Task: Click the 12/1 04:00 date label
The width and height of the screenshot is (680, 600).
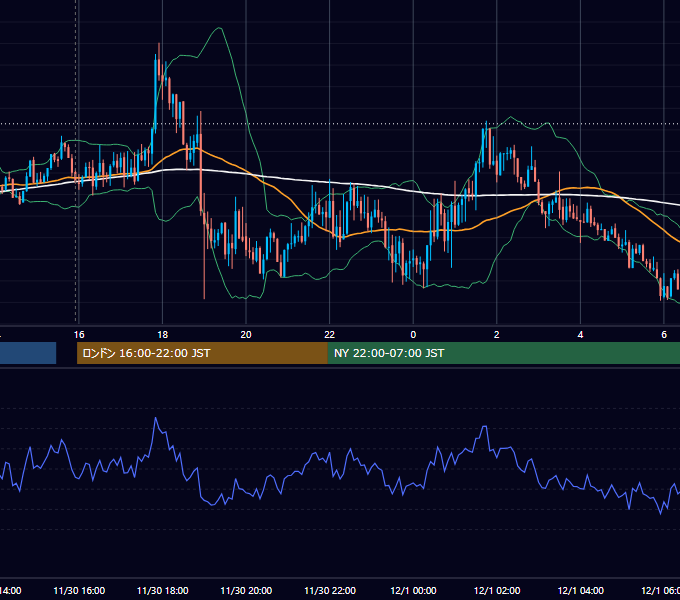Action: 580,591
